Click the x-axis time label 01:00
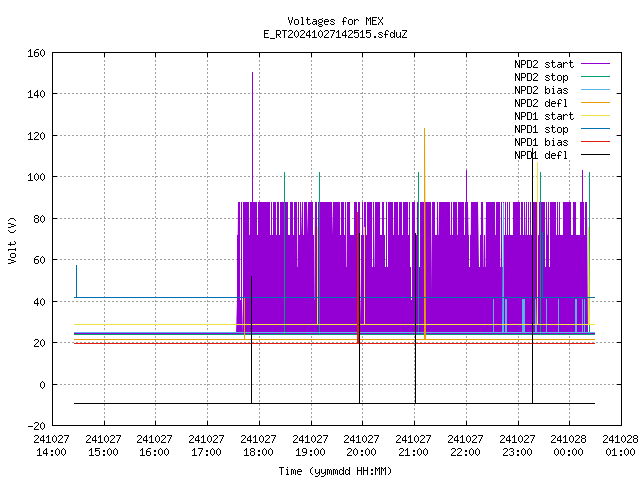This screenshot has width=640, height=480. (620, 452)
